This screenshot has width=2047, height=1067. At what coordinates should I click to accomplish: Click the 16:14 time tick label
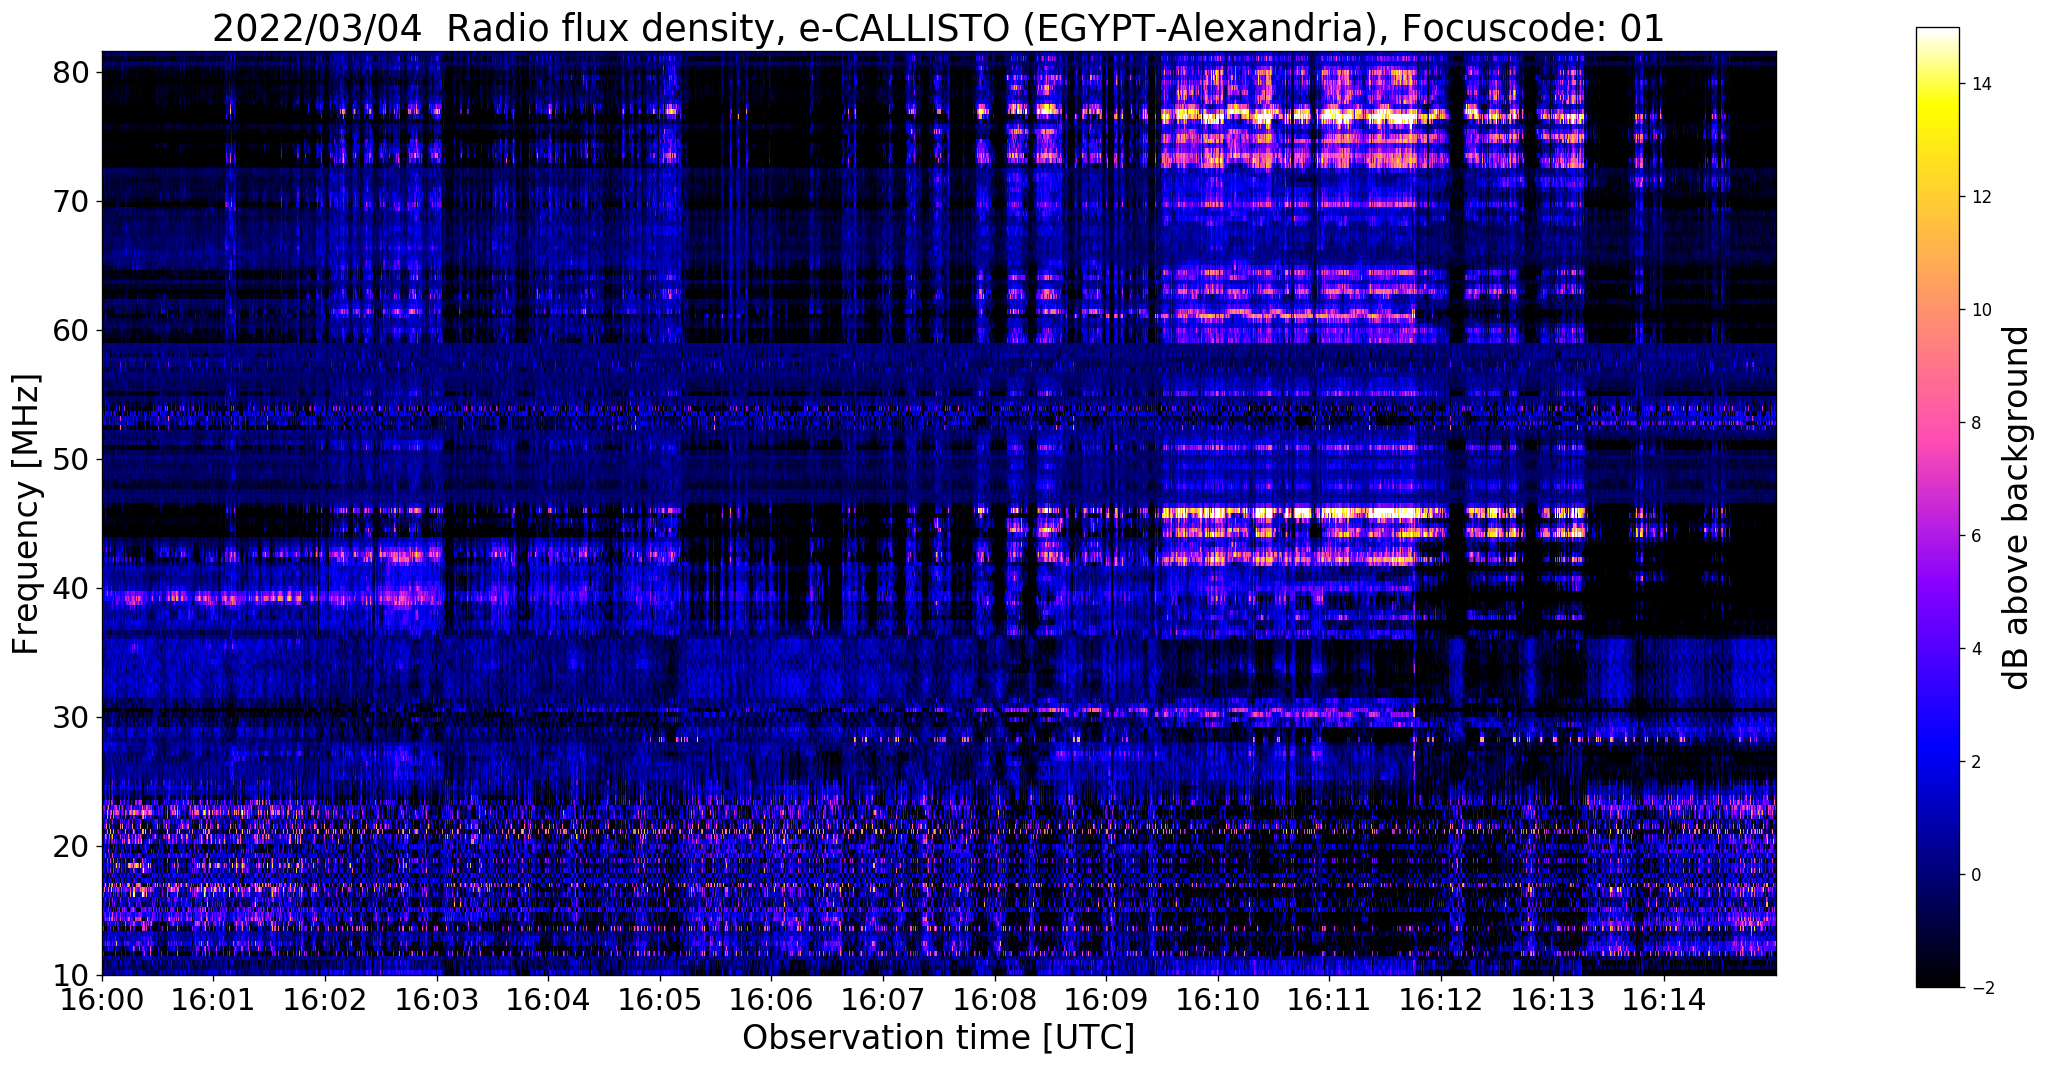click(x=1664, y=999)
